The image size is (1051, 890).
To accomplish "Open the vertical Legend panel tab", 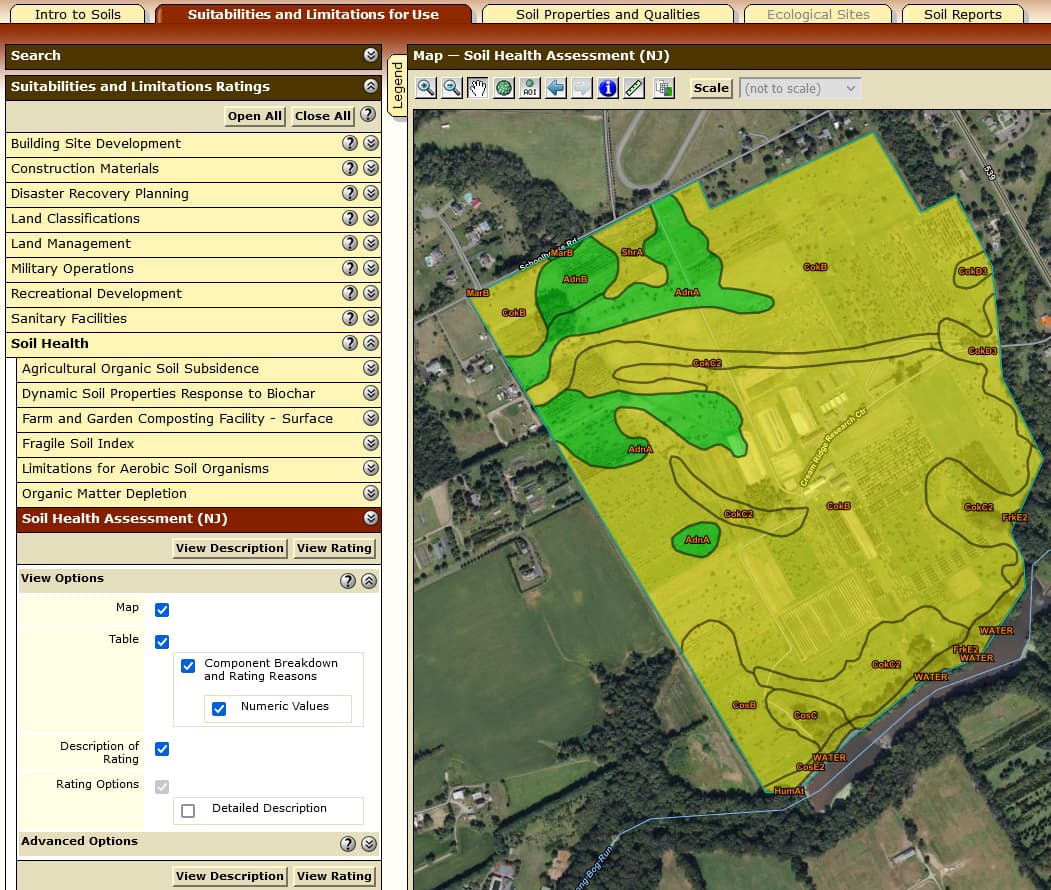I will (x=397, y=85).
